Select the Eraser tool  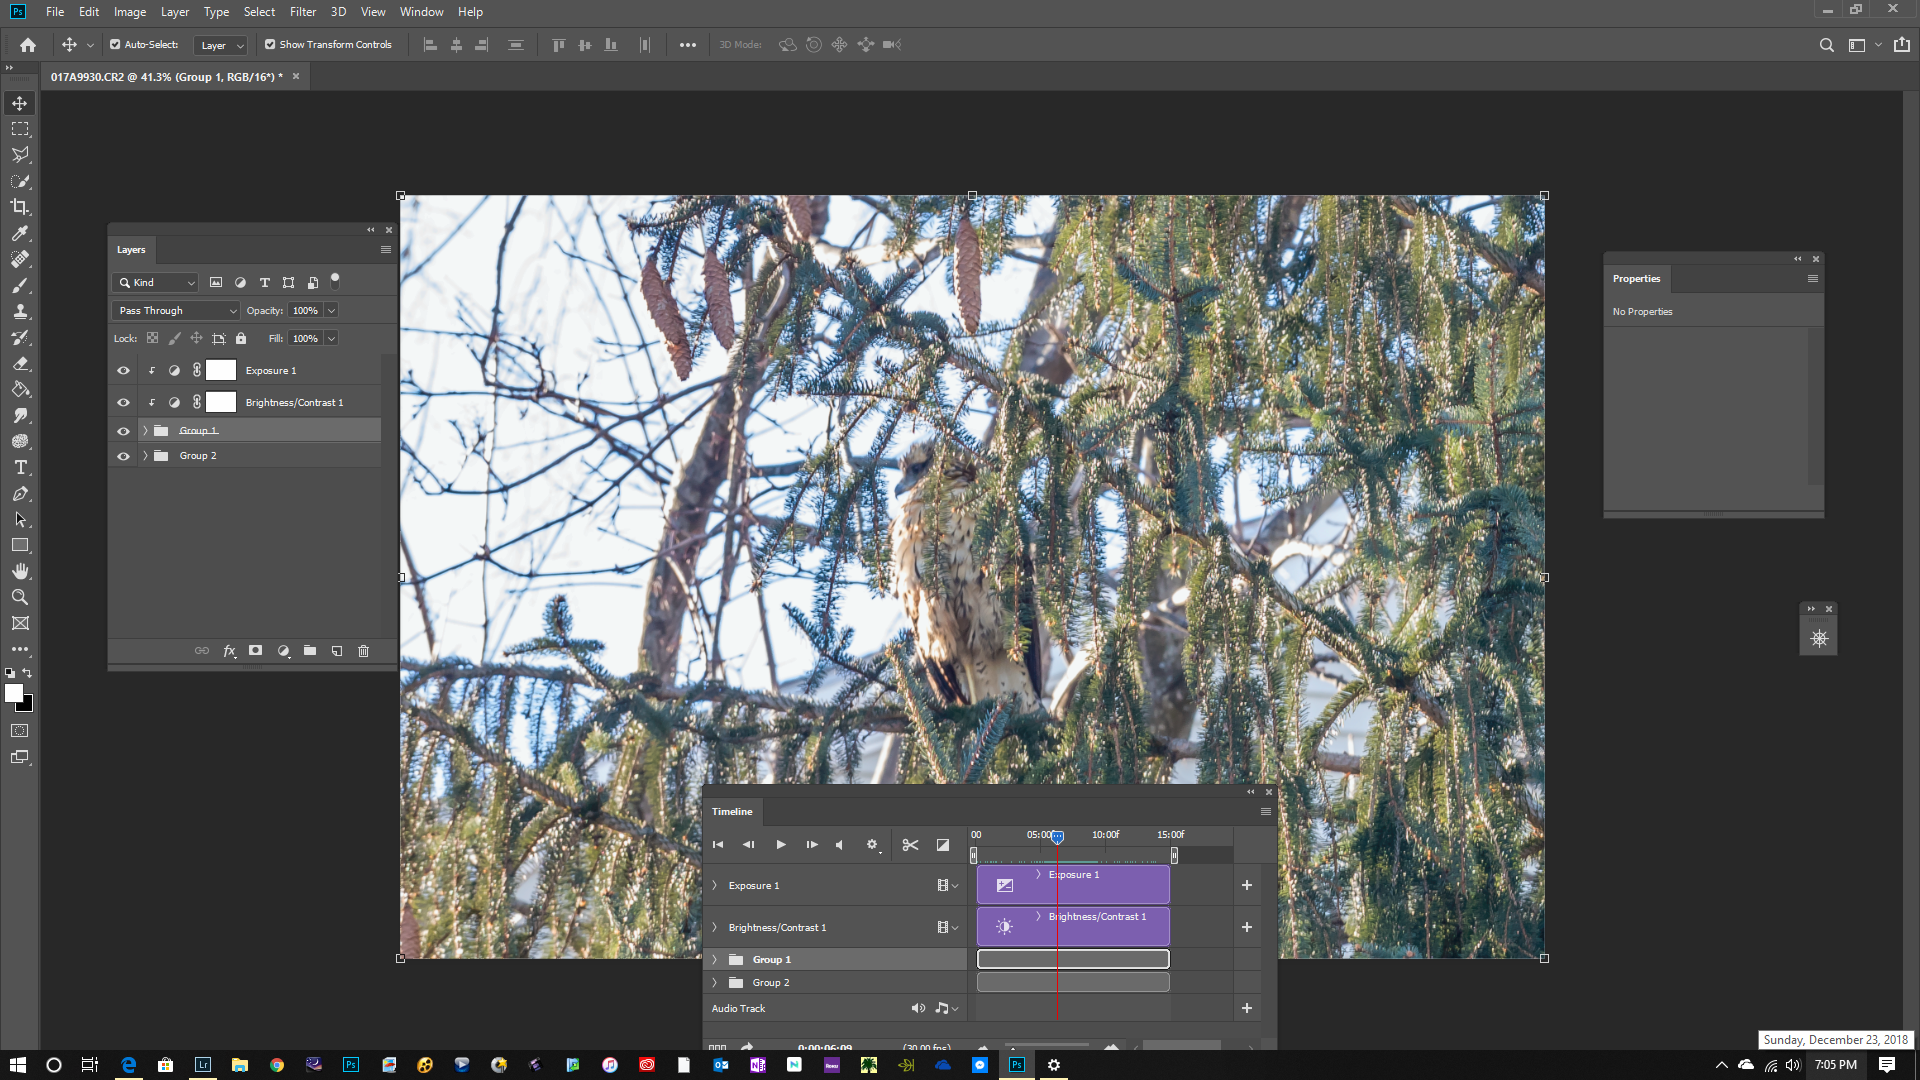20,363
